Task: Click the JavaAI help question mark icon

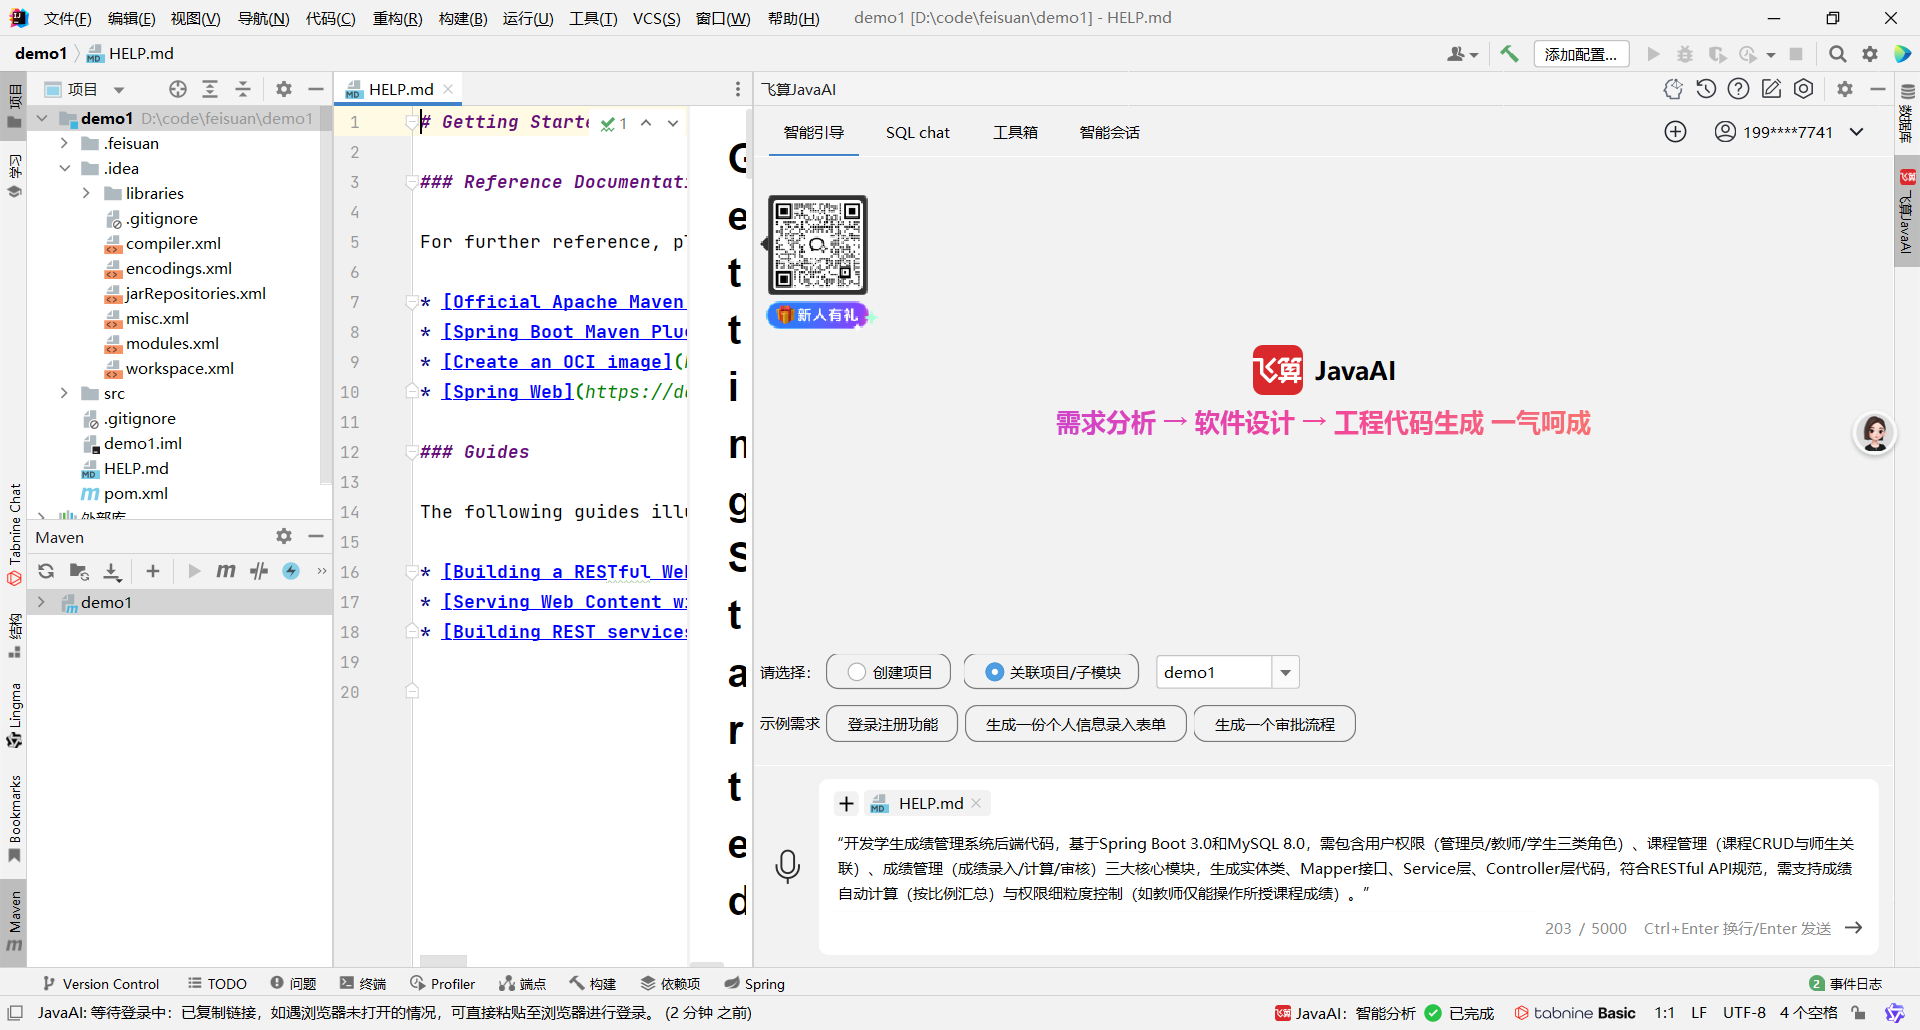Action: (1739, 89)
